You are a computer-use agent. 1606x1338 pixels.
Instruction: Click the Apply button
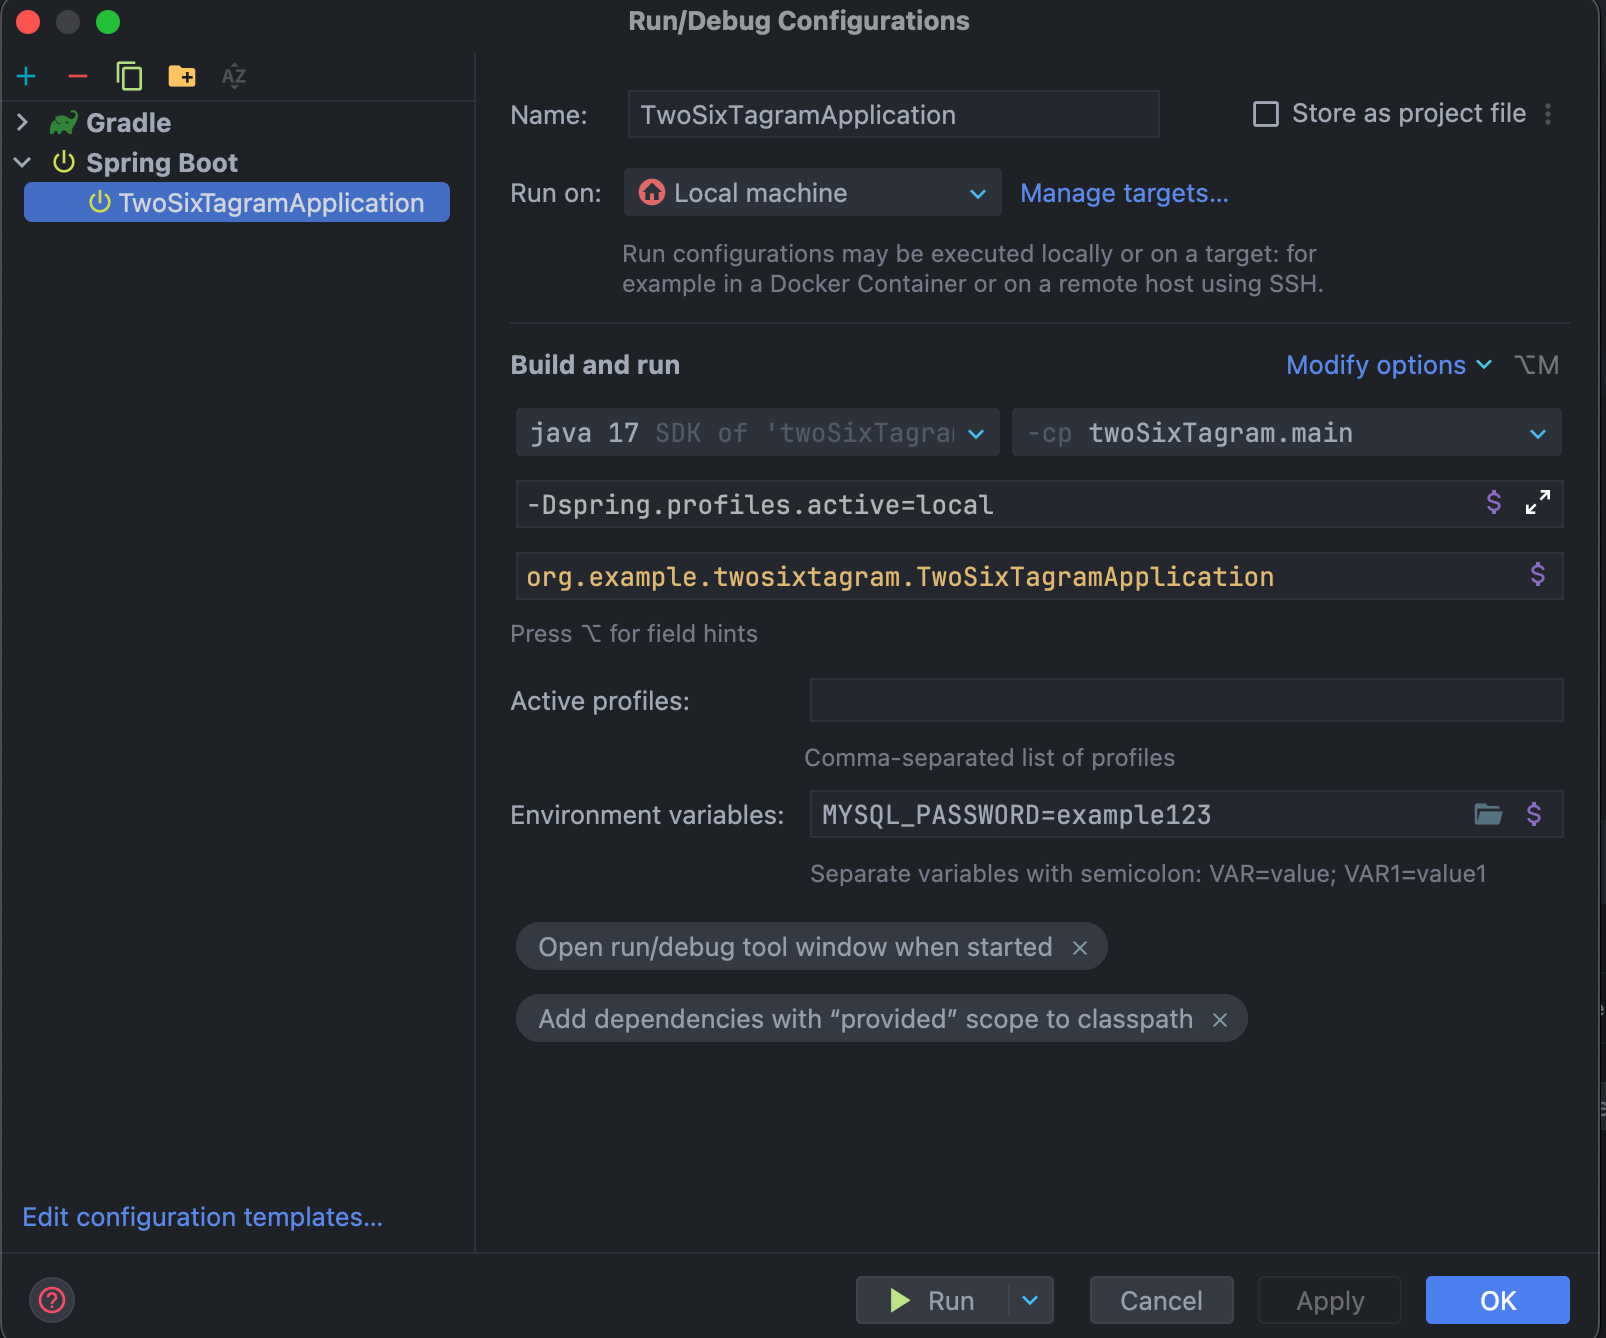(1330, 1300)
